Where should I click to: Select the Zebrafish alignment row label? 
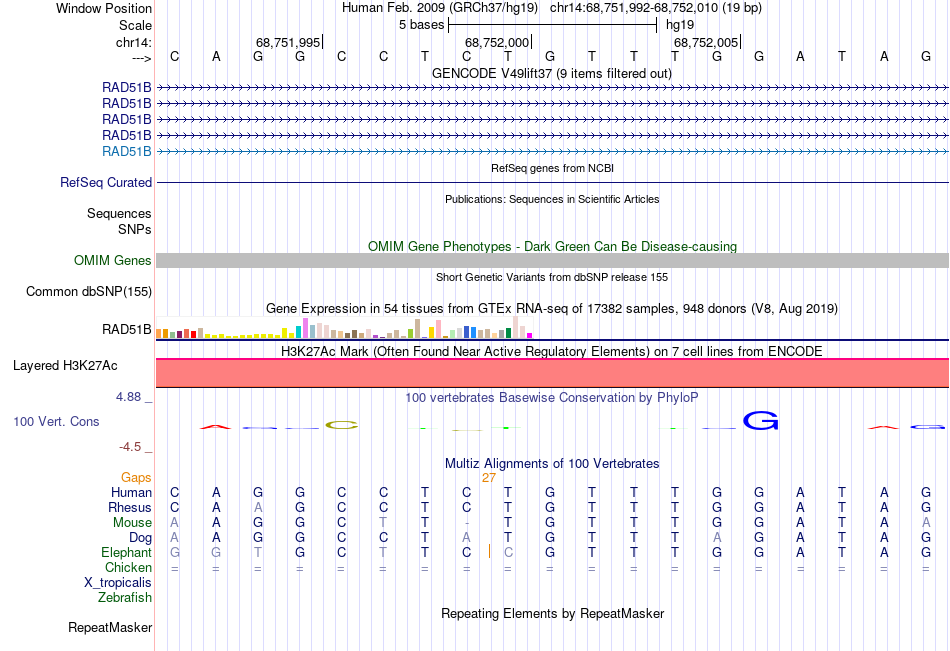125,598
